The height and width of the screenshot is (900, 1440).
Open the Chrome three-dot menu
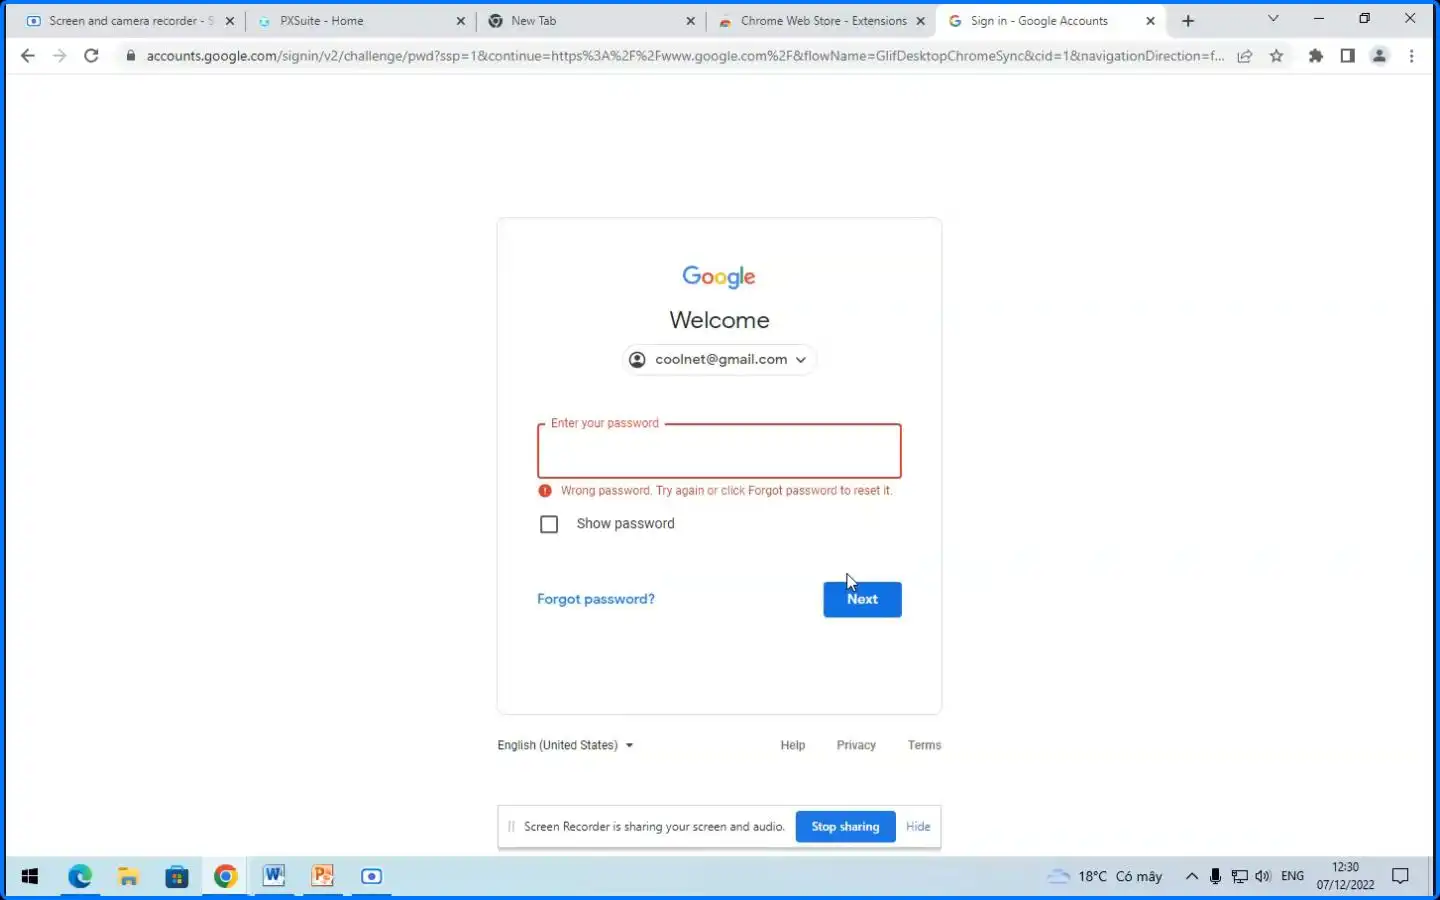(1412, 56)
